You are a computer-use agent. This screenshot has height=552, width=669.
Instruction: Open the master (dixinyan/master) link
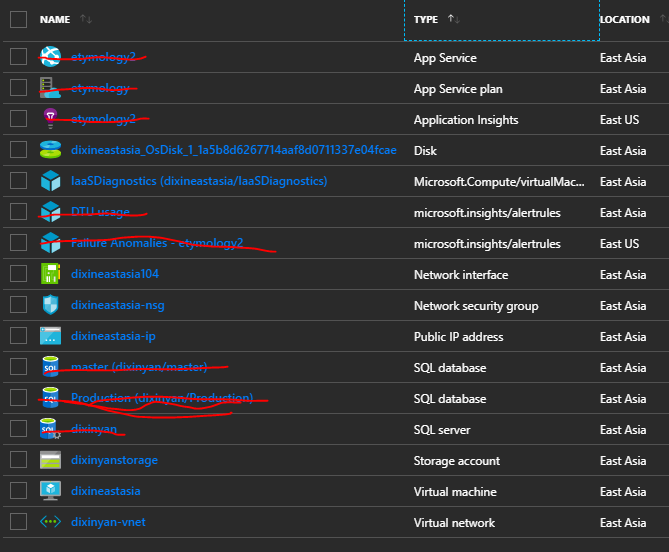click(139, 367)
